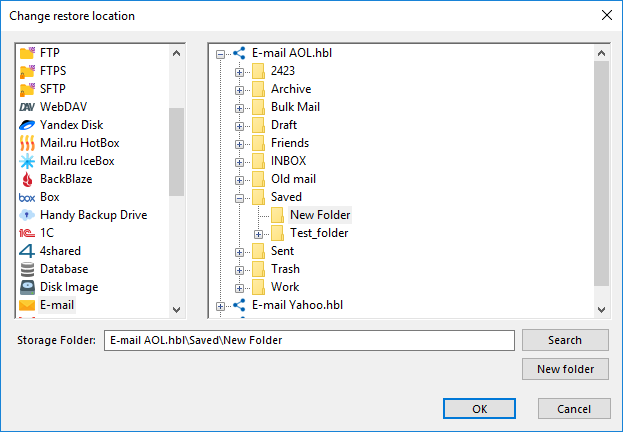Select the Test_folder tree item
Viewport: 623px width, 432px height.
[x=319, y=233]
